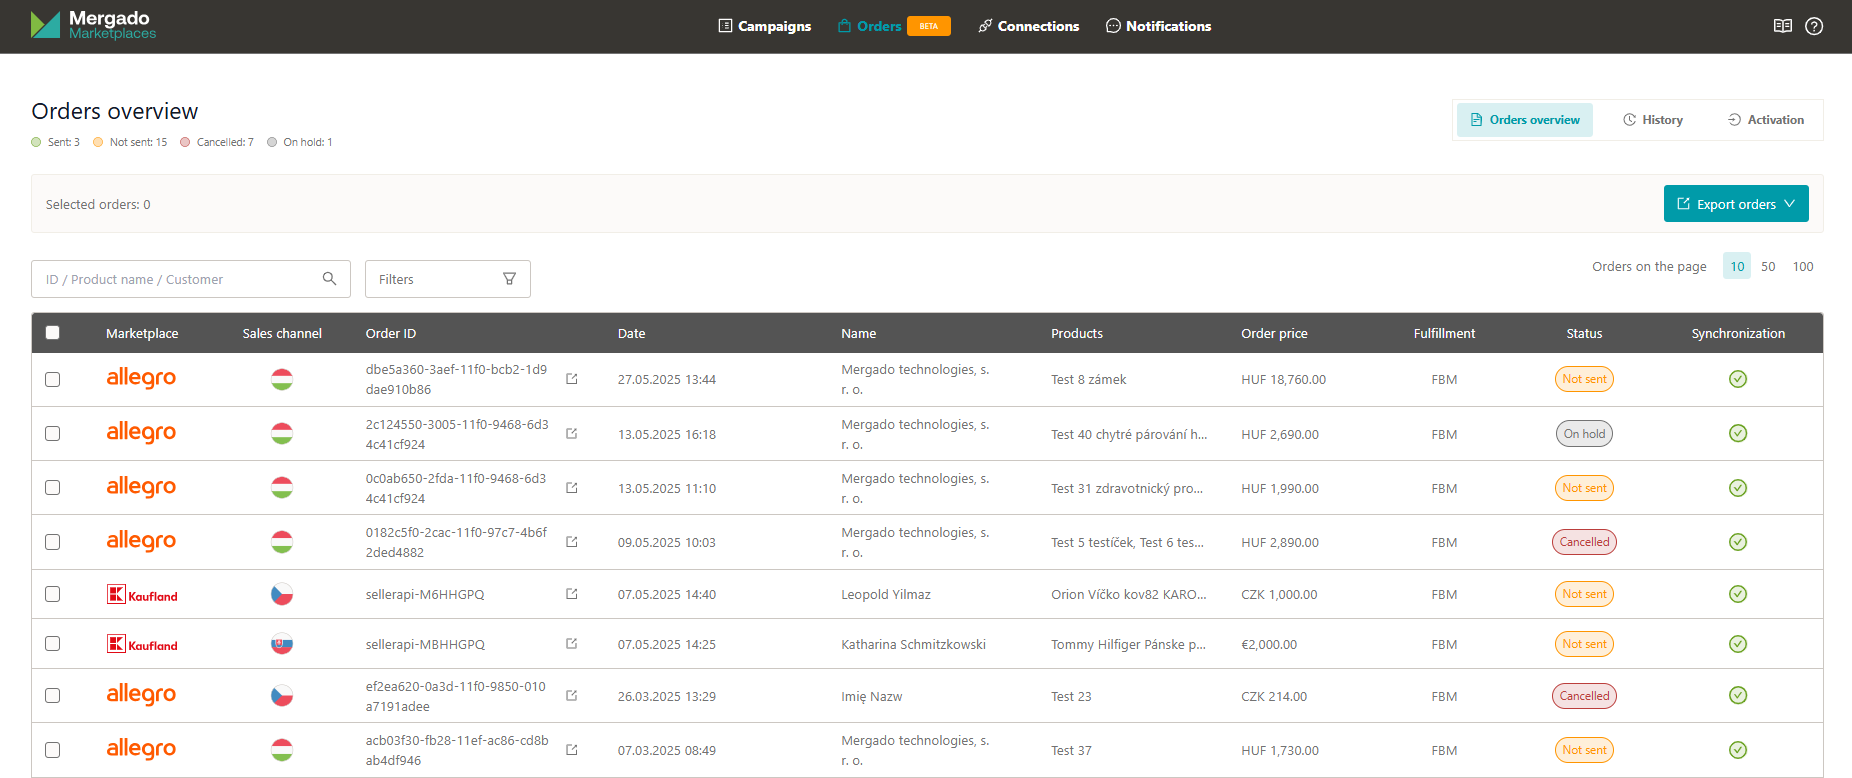This screenshot has width=1852, height=778.
Task: Open the documentation book icon
Action: click(1782, 26)
